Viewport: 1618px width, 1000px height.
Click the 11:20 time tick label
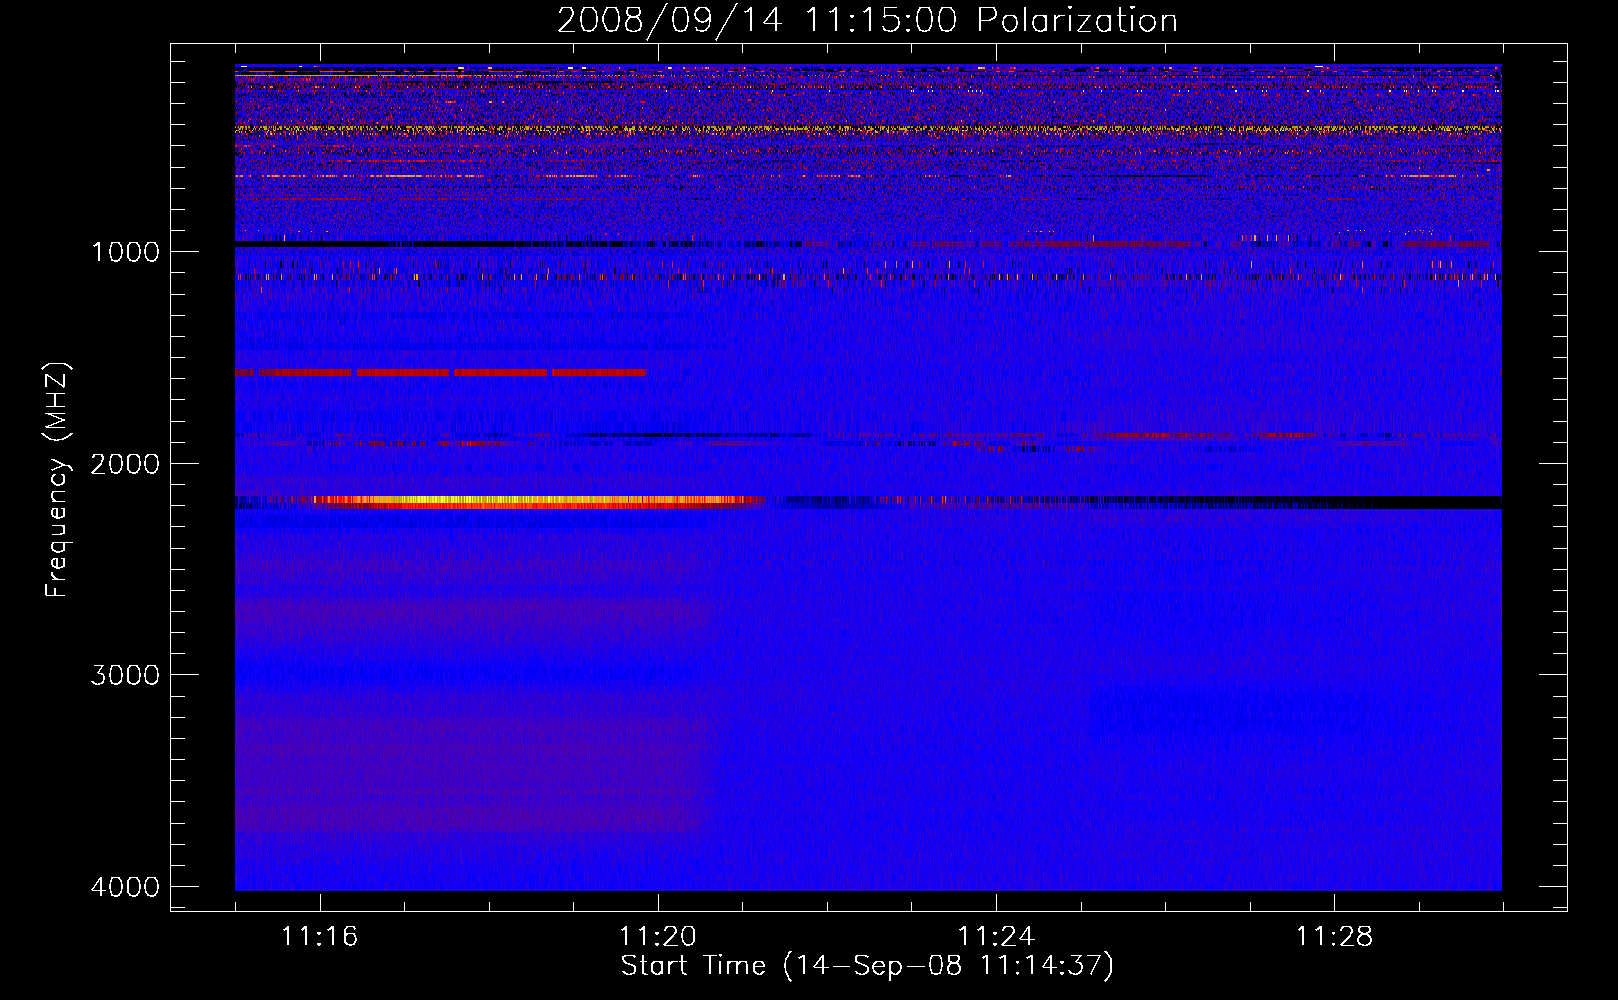[x=658, y=937]
